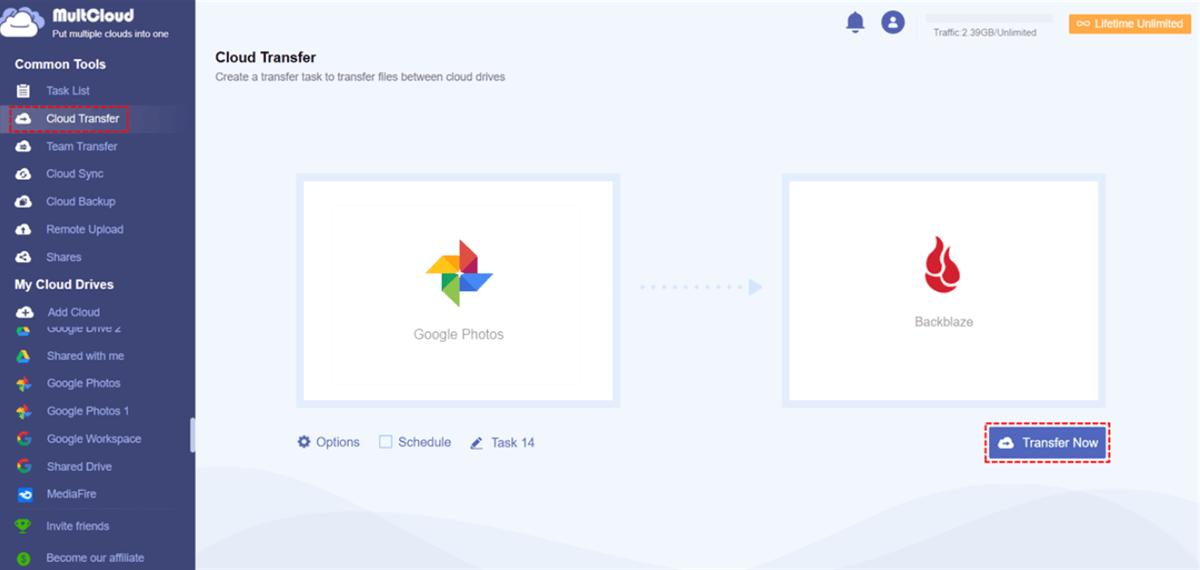Click the Google Workspace G icon
The width and height of the screenshot is (1200, 570).
point(25,439)
